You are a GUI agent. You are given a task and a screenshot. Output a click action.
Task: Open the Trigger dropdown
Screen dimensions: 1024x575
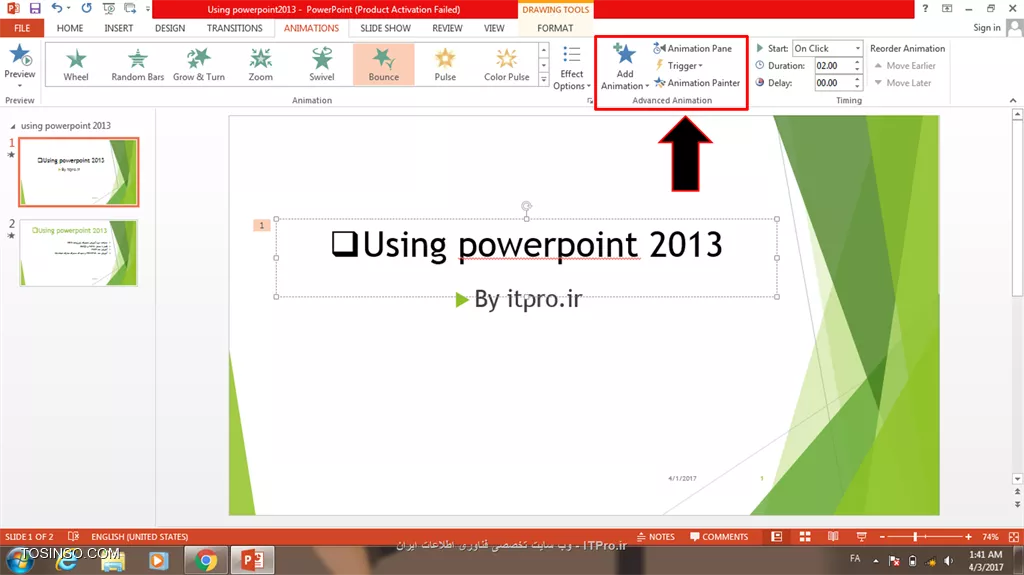[x=679, y=65]
